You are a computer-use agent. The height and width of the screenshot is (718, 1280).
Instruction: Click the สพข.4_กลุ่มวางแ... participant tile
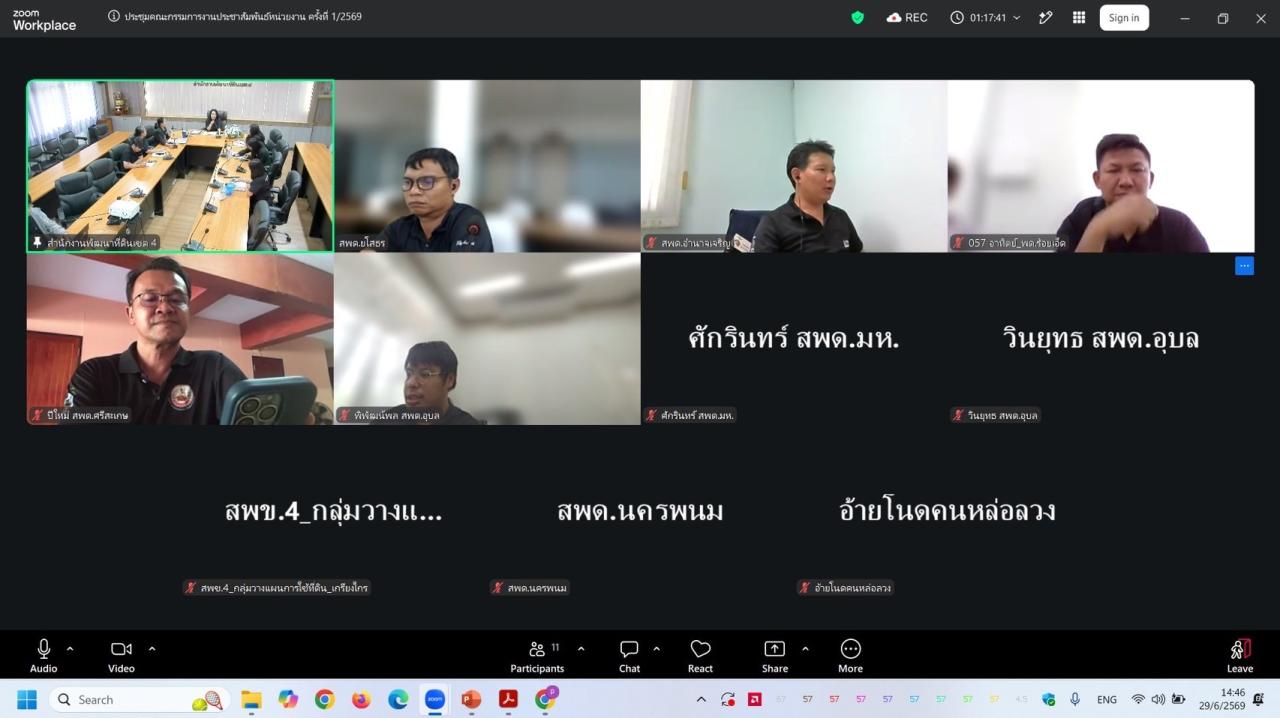(333, 512)
